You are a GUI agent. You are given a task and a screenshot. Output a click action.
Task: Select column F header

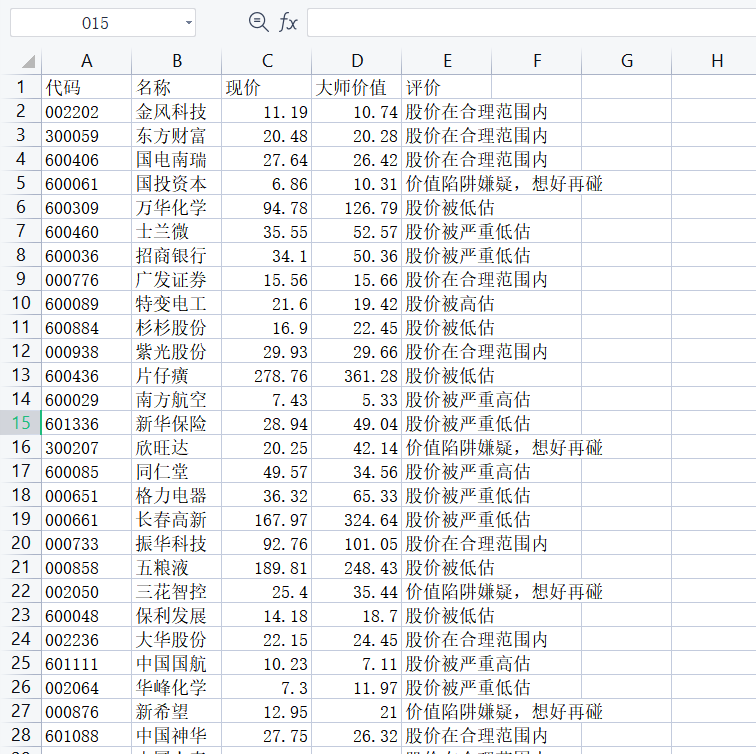(x=537, y=61)
